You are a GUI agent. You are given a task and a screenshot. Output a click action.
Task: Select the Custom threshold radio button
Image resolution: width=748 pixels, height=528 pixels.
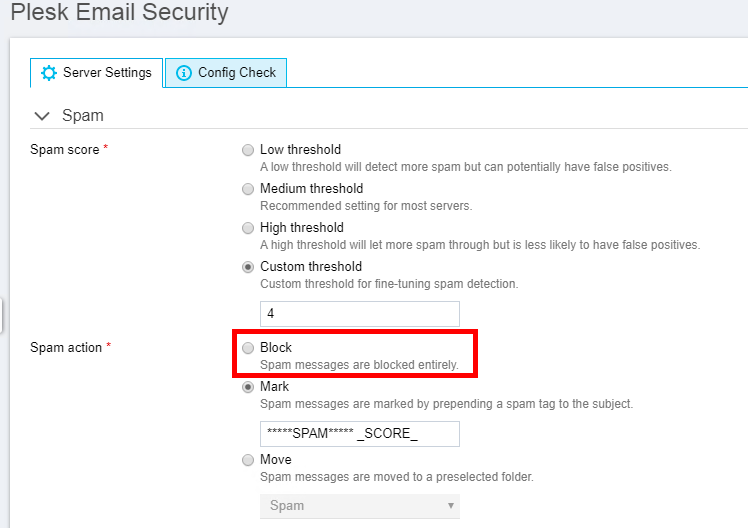pos(247,267)
